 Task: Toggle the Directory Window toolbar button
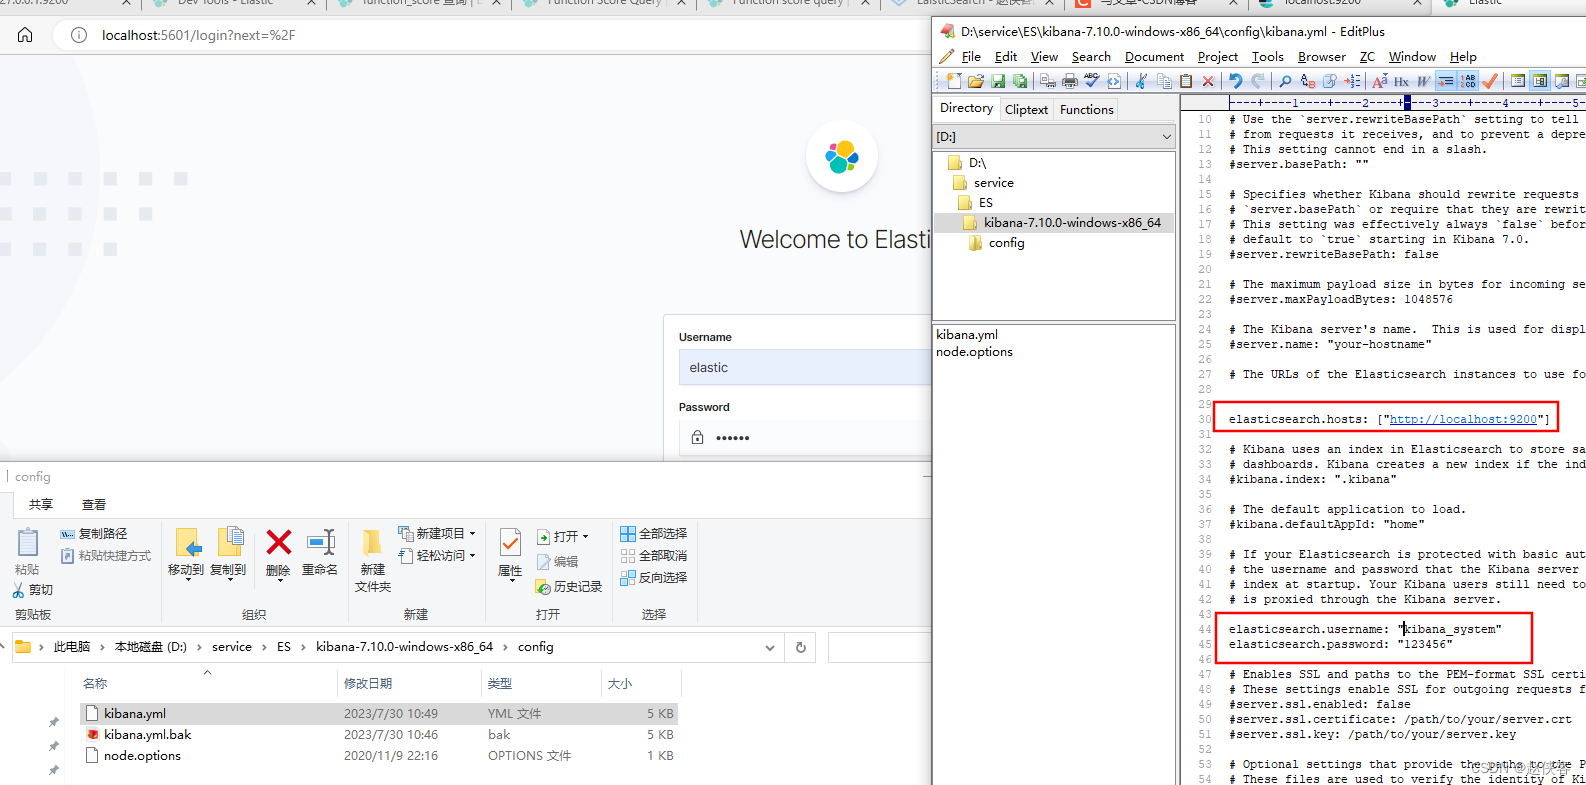coord(1540,81)
